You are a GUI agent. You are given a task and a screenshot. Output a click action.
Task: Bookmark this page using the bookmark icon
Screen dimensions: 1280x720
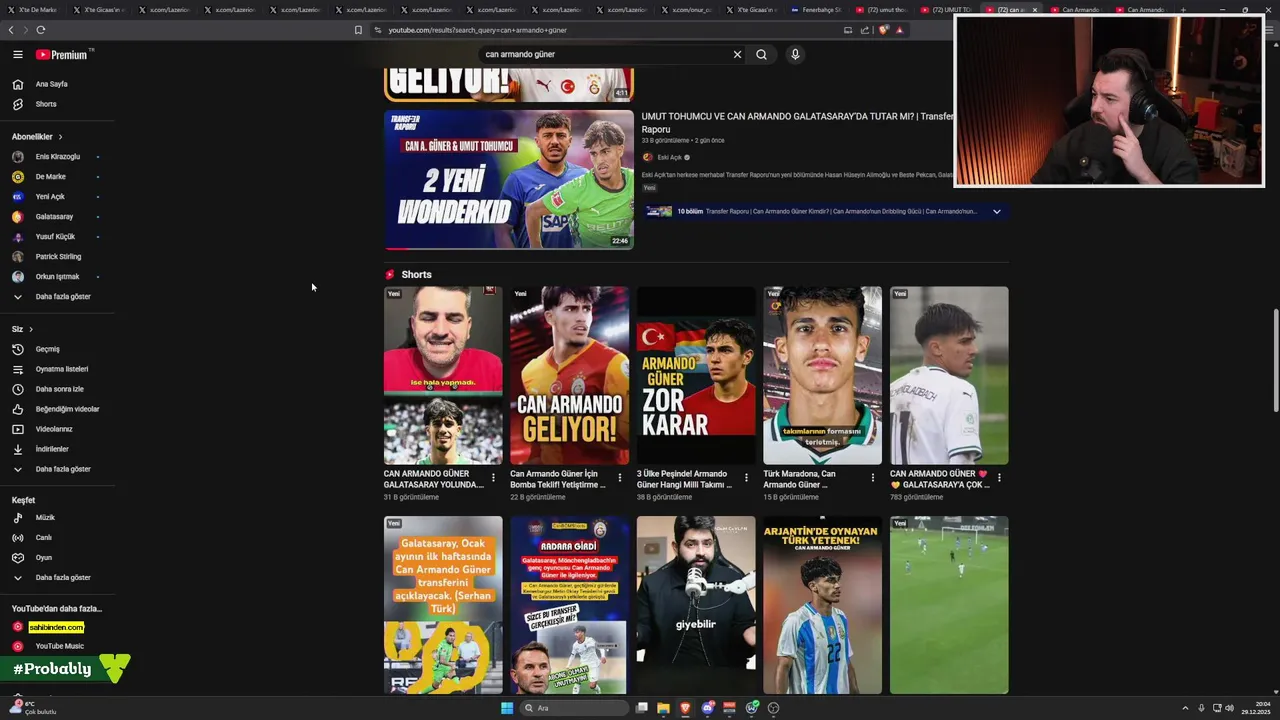[x=358, y=30]
